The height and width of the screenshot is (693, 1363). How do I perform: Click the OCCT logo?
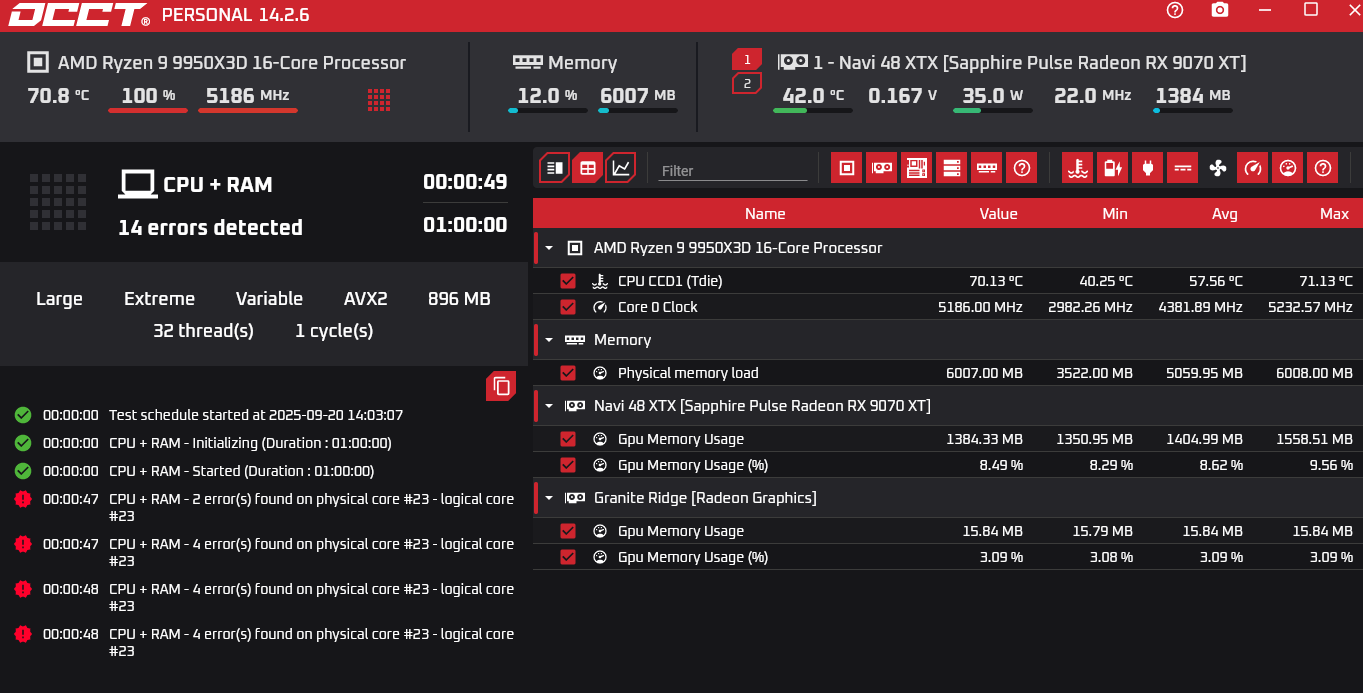[x=79, y=15]
